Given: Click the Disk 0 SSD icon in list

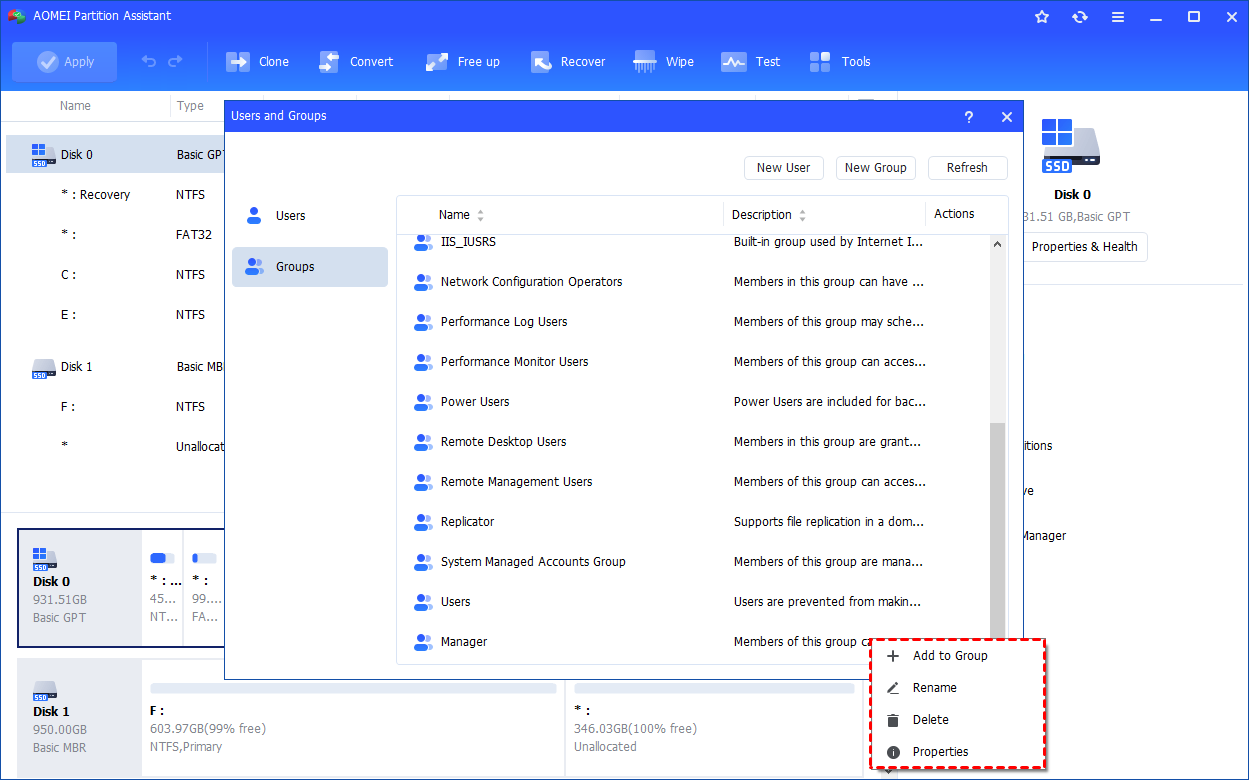Looking at the screenshot, I should tap(44, 154).
